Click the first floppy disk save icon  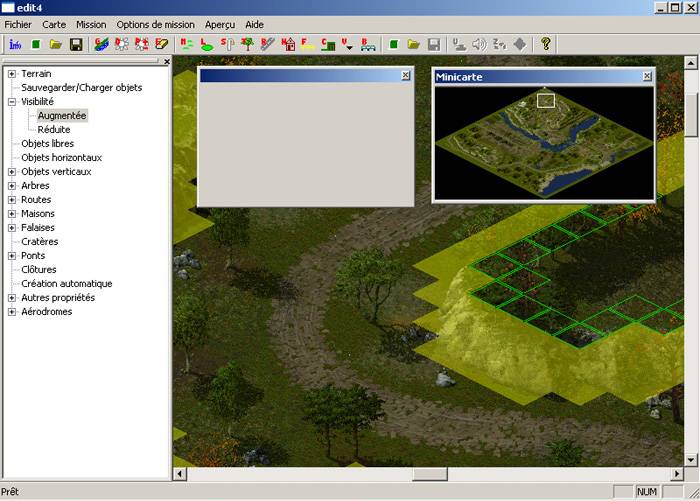(76, 44)
